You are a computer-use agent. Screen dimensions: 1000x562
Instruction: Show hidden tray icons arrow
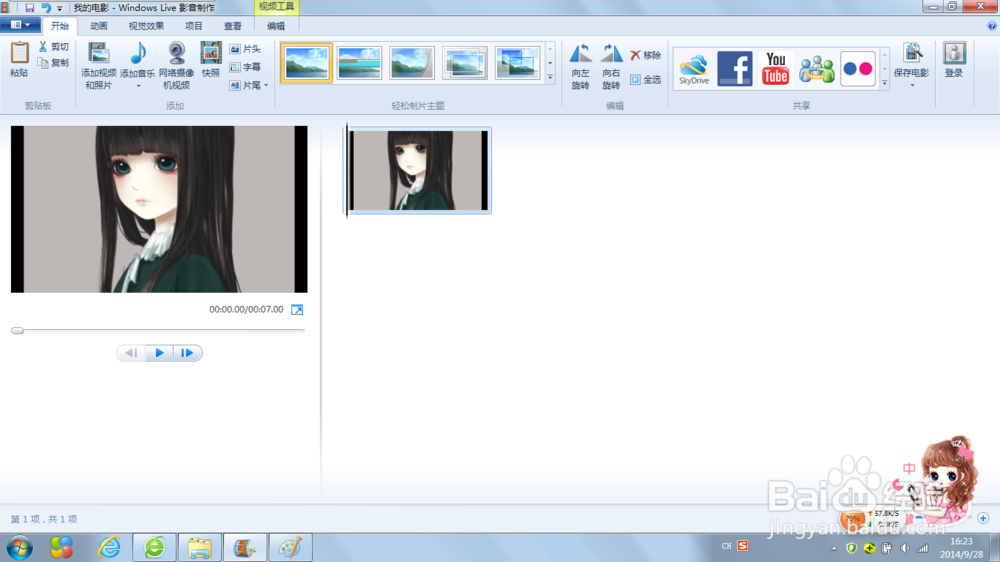(x=834, y=548)
